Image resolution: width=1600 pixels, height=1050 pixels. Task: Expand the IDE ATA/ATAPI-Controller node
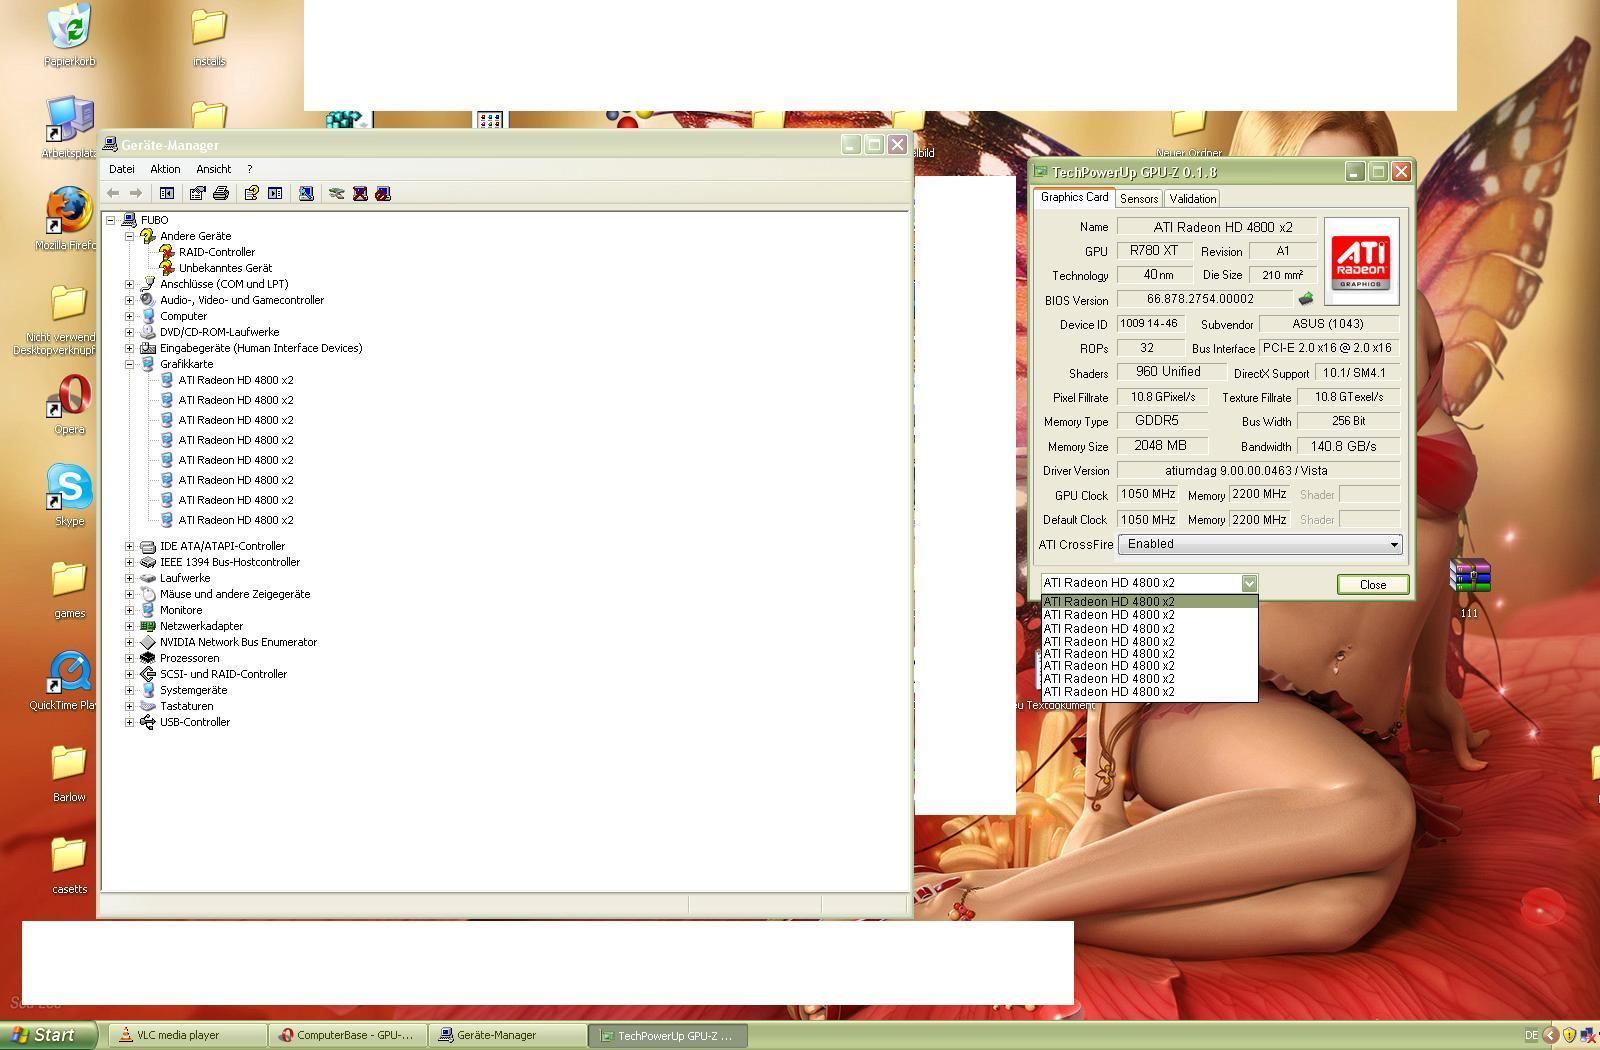click(x=130, y=546)
